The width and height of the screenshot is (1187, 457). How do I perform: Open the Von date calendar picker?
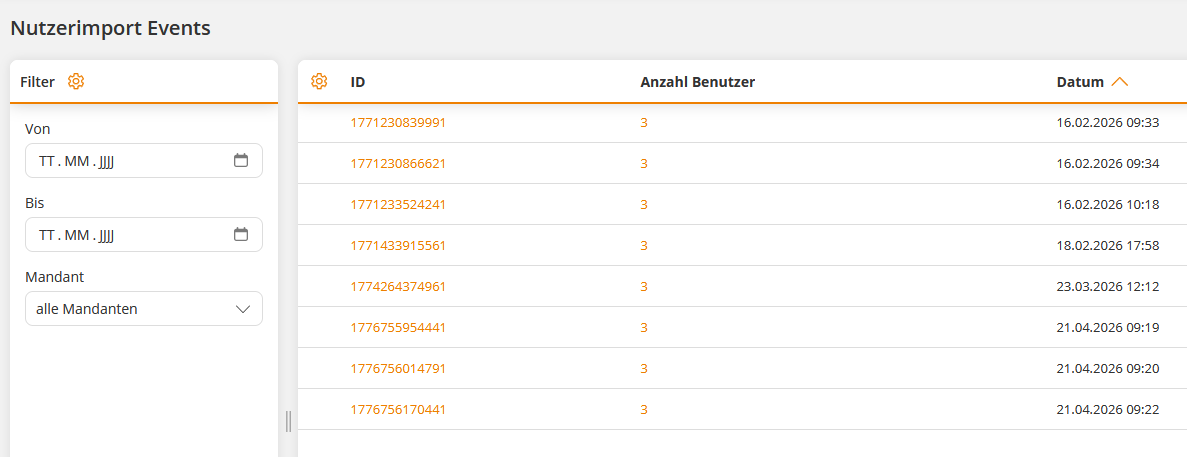tap(241, 160)
